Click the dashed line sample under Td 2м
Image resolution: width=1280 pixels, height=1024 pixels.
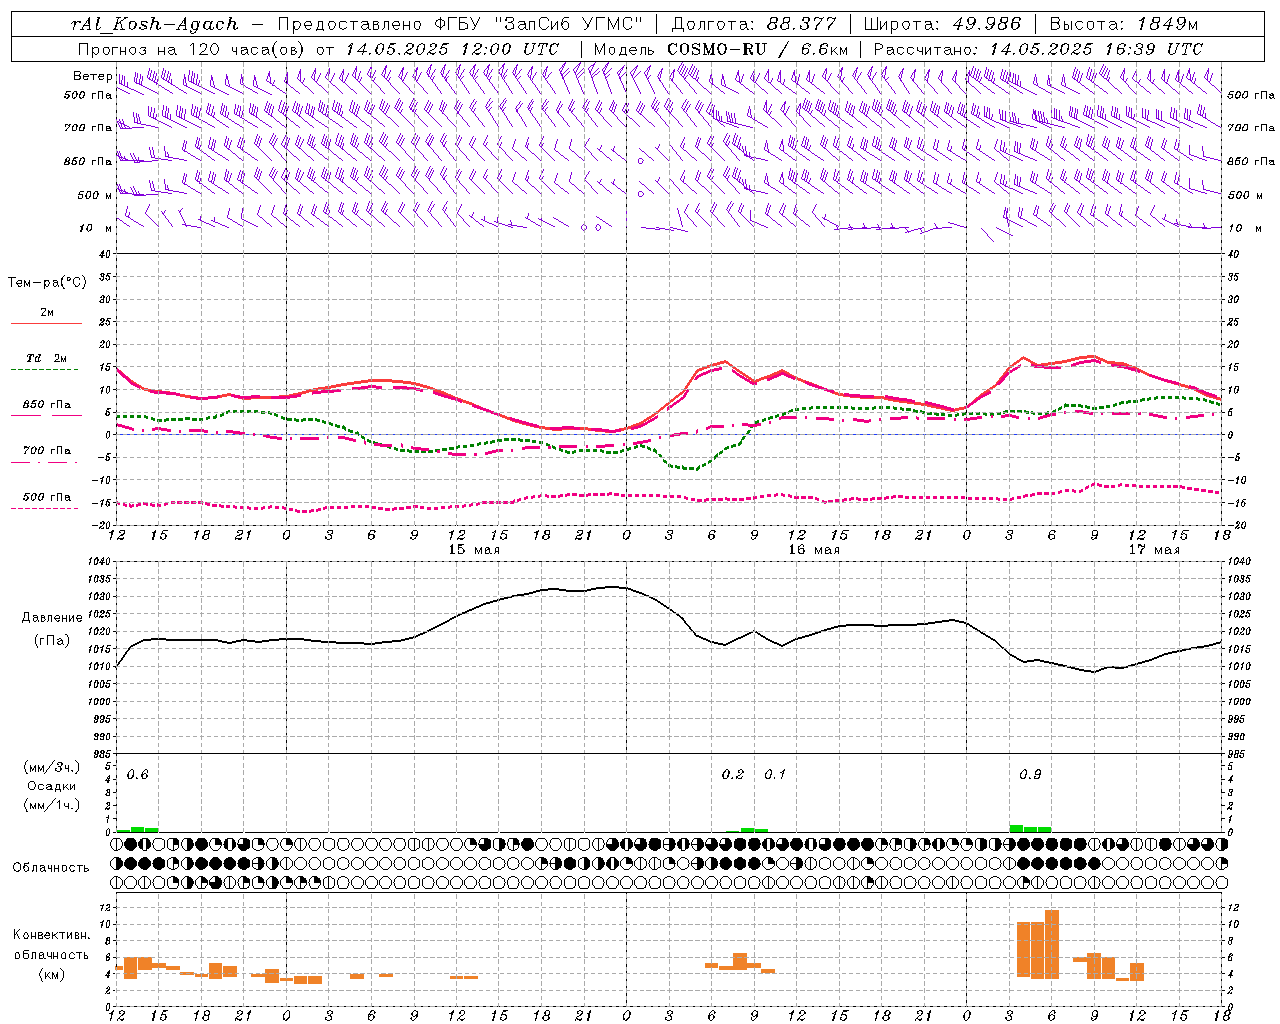pyautogui.click(x=46, y=370)
